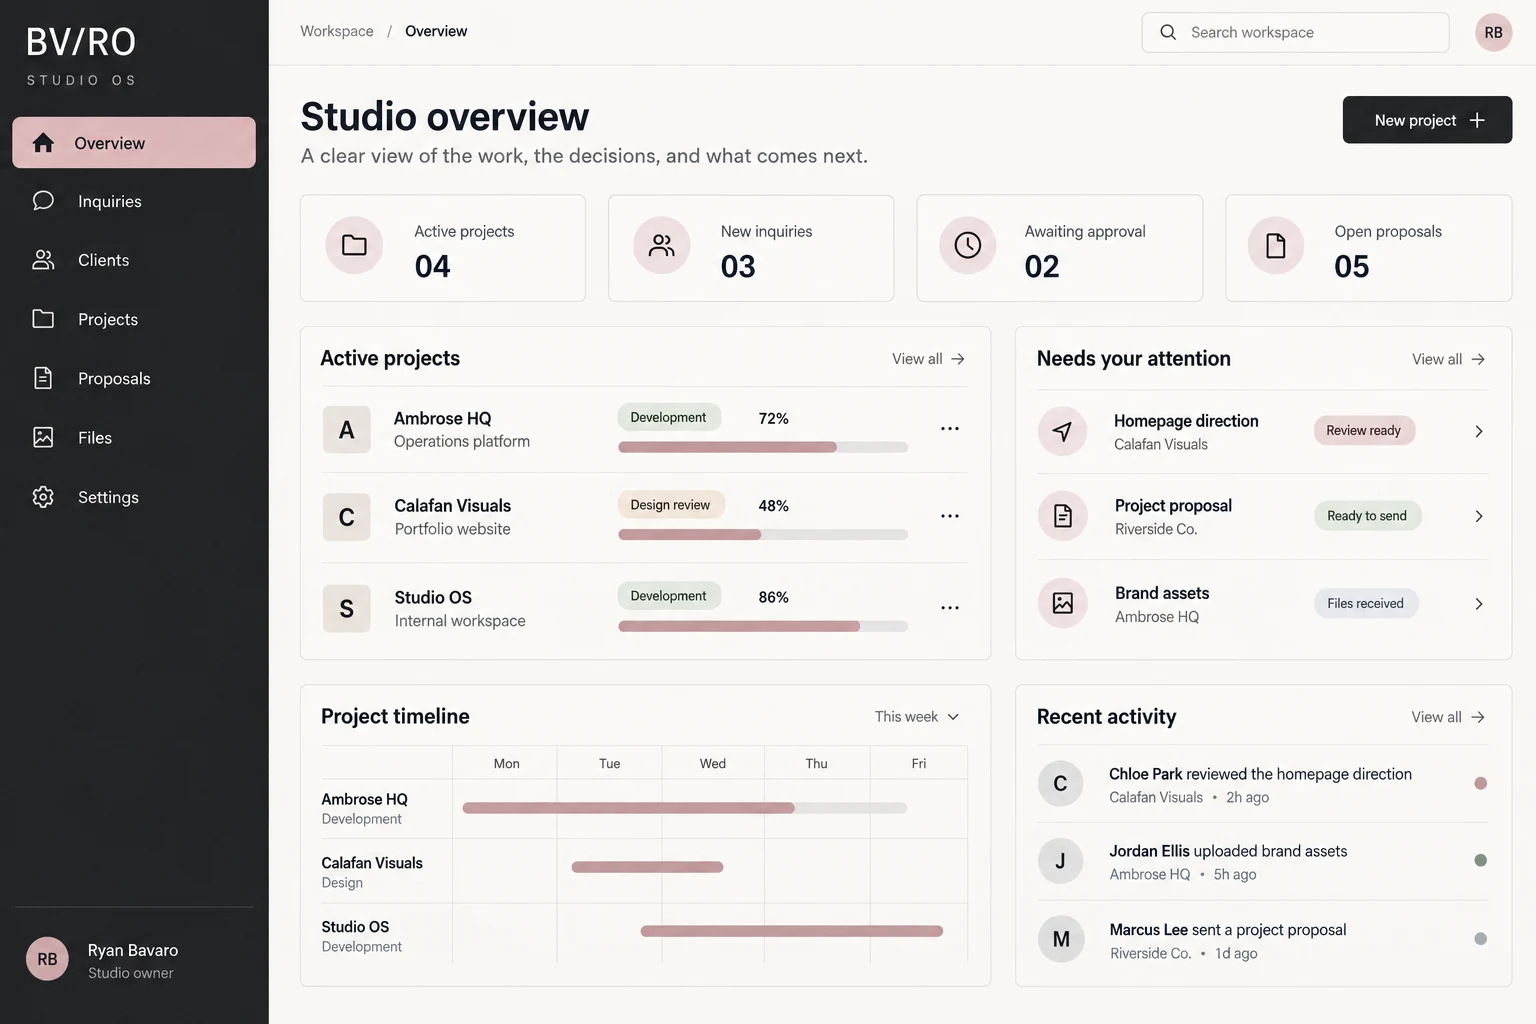Click the Files received status badge
The height and width of the screenshot is (1024, 1536).
[x=1366, y=603]
